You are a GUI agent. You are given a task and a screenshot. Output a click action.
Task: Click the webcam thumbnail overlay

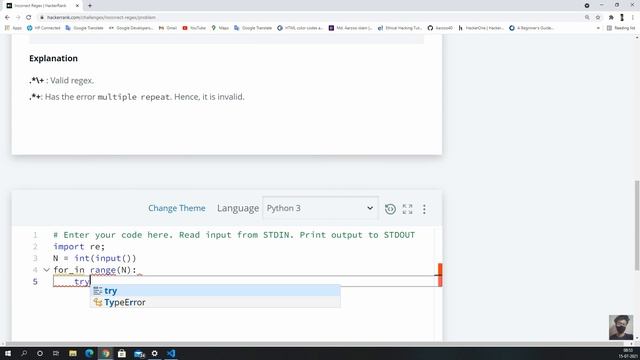coord(621,327)
